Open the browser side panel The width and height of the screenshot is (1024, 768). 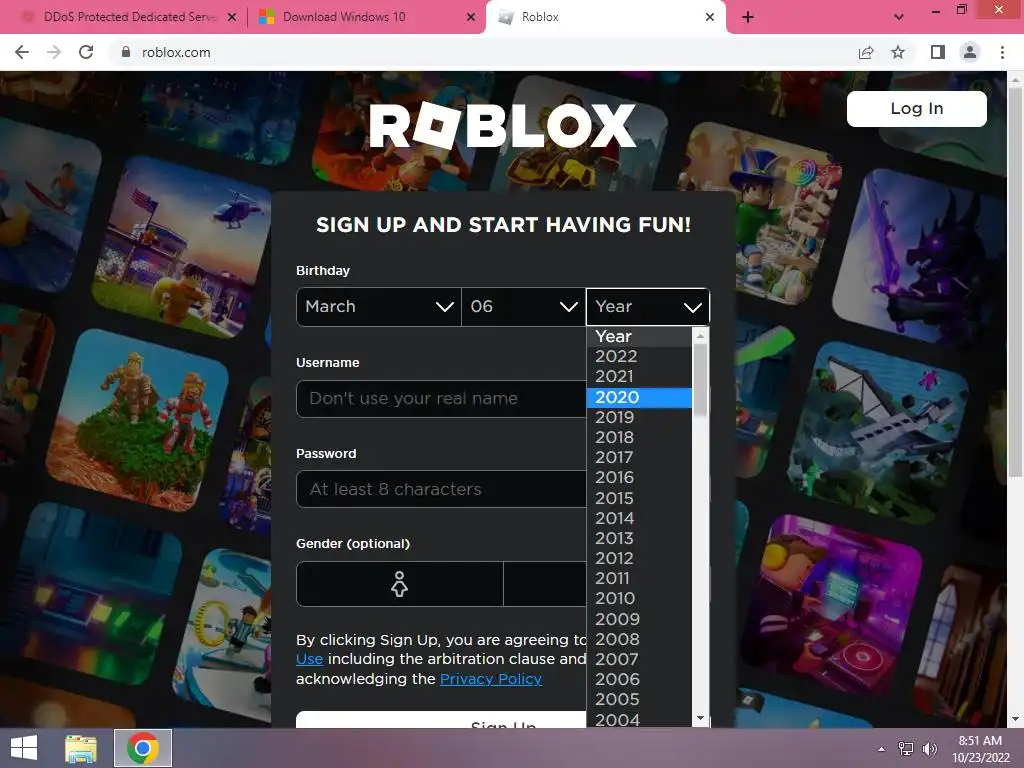click(937, 52)
